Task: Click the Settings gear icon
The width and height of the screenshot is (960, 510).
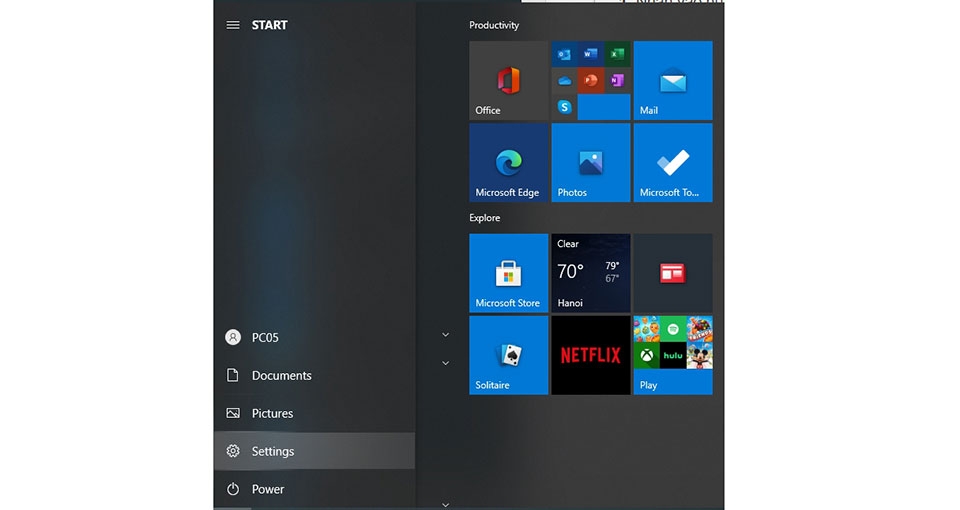Action: (233, 451)
